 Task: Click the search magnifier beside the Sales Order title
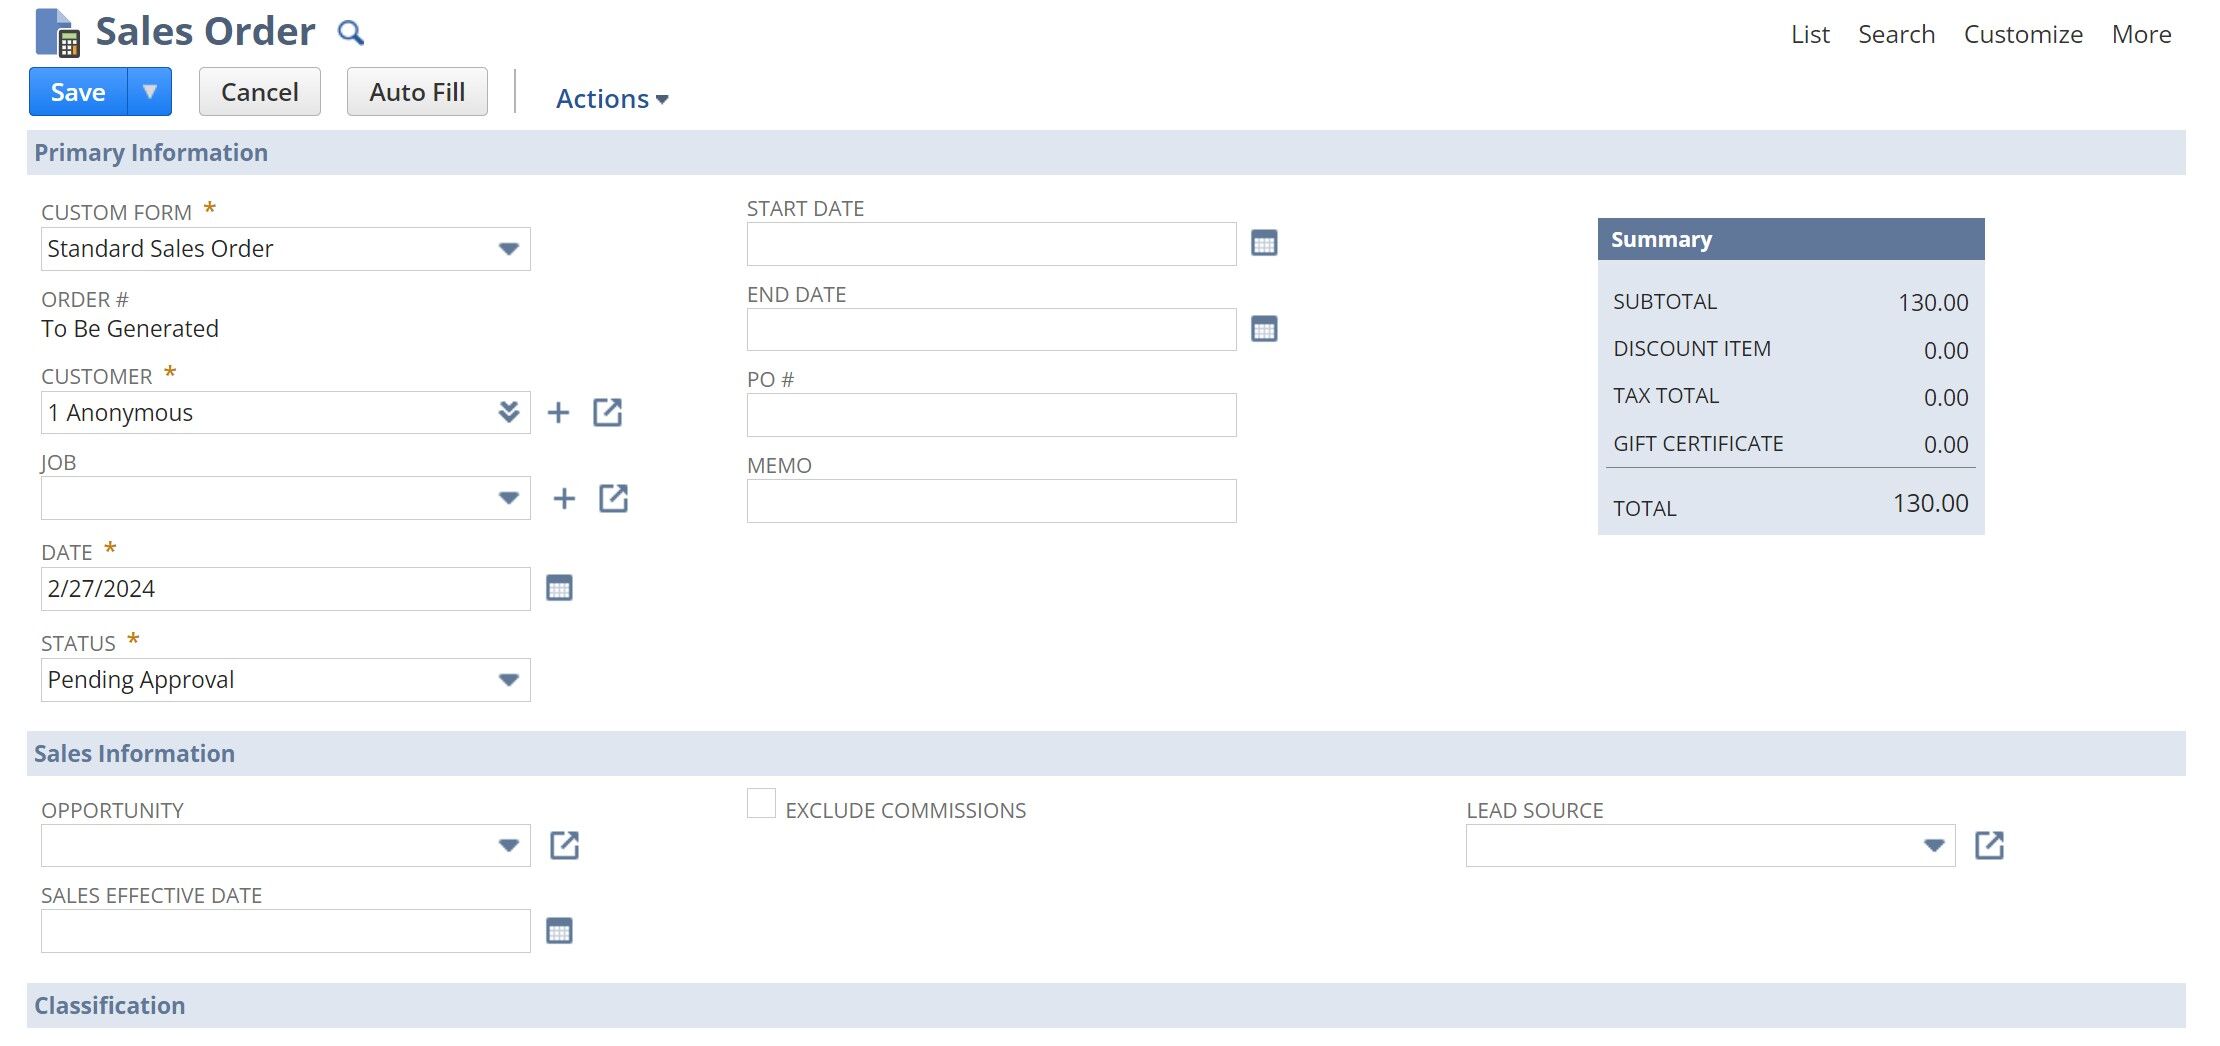coord(350,32)
